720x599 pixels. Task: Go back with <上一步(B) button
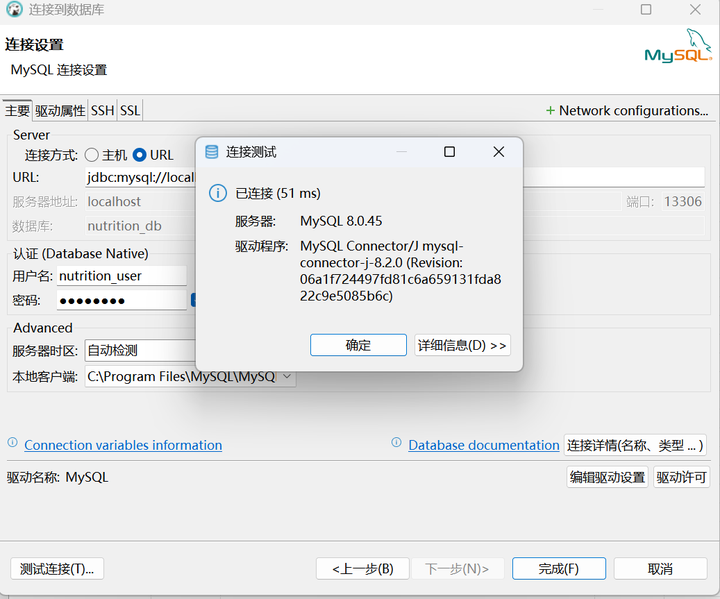[363, 569]
